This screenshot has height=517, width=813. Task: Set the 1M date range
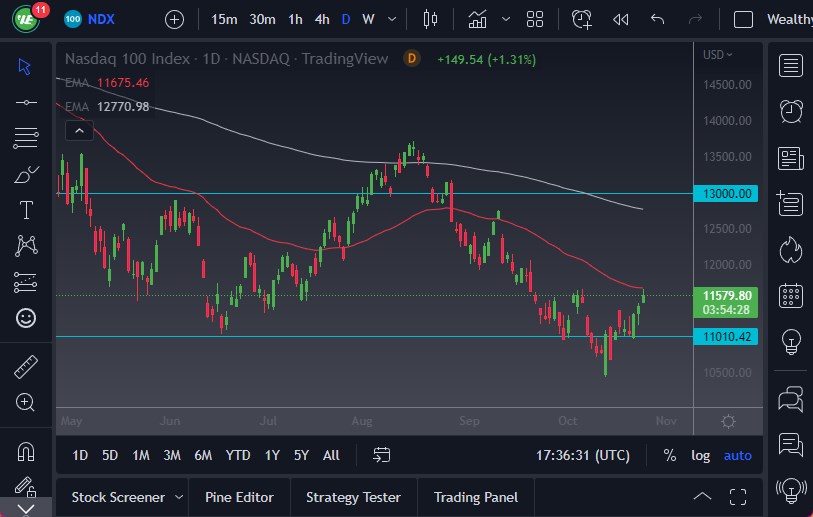click(x=141, y=455)
